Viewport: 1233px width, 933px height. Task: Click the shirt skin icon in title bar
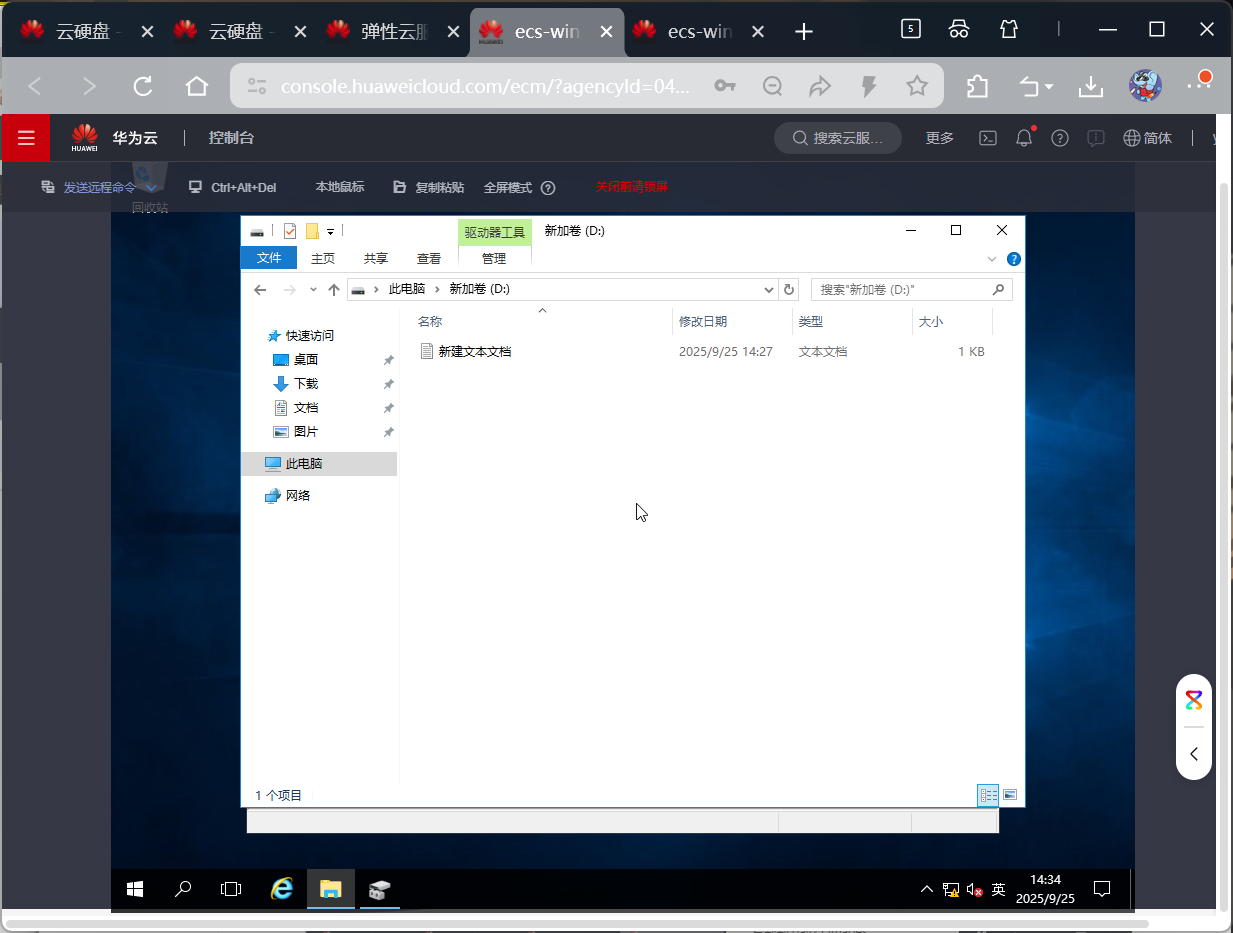[x=1009, y=29]
